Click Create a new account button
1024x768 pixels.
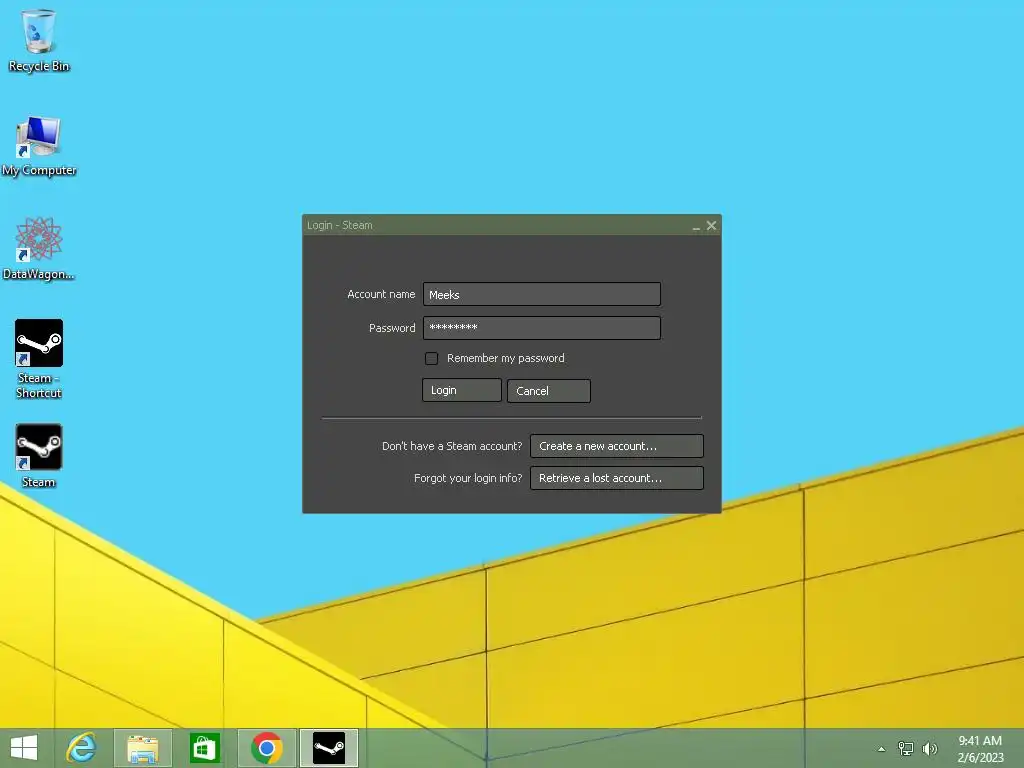(616, 446)
